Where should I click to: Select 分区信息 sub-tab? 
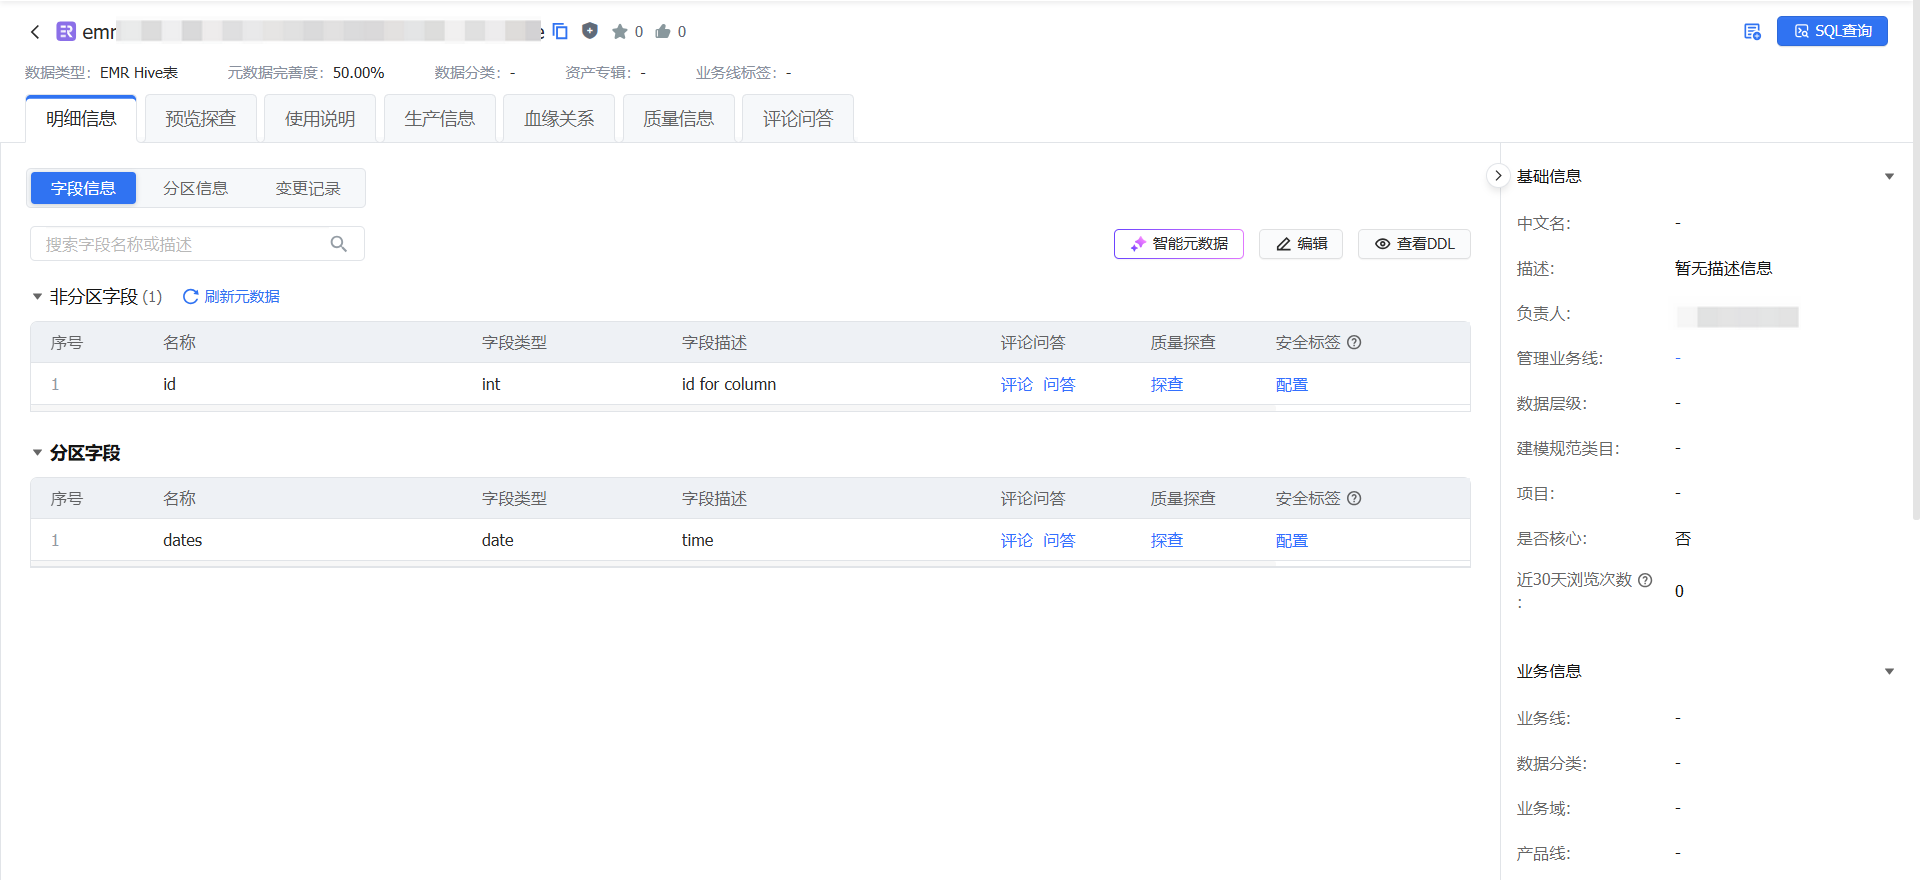[x=196, y=188]
